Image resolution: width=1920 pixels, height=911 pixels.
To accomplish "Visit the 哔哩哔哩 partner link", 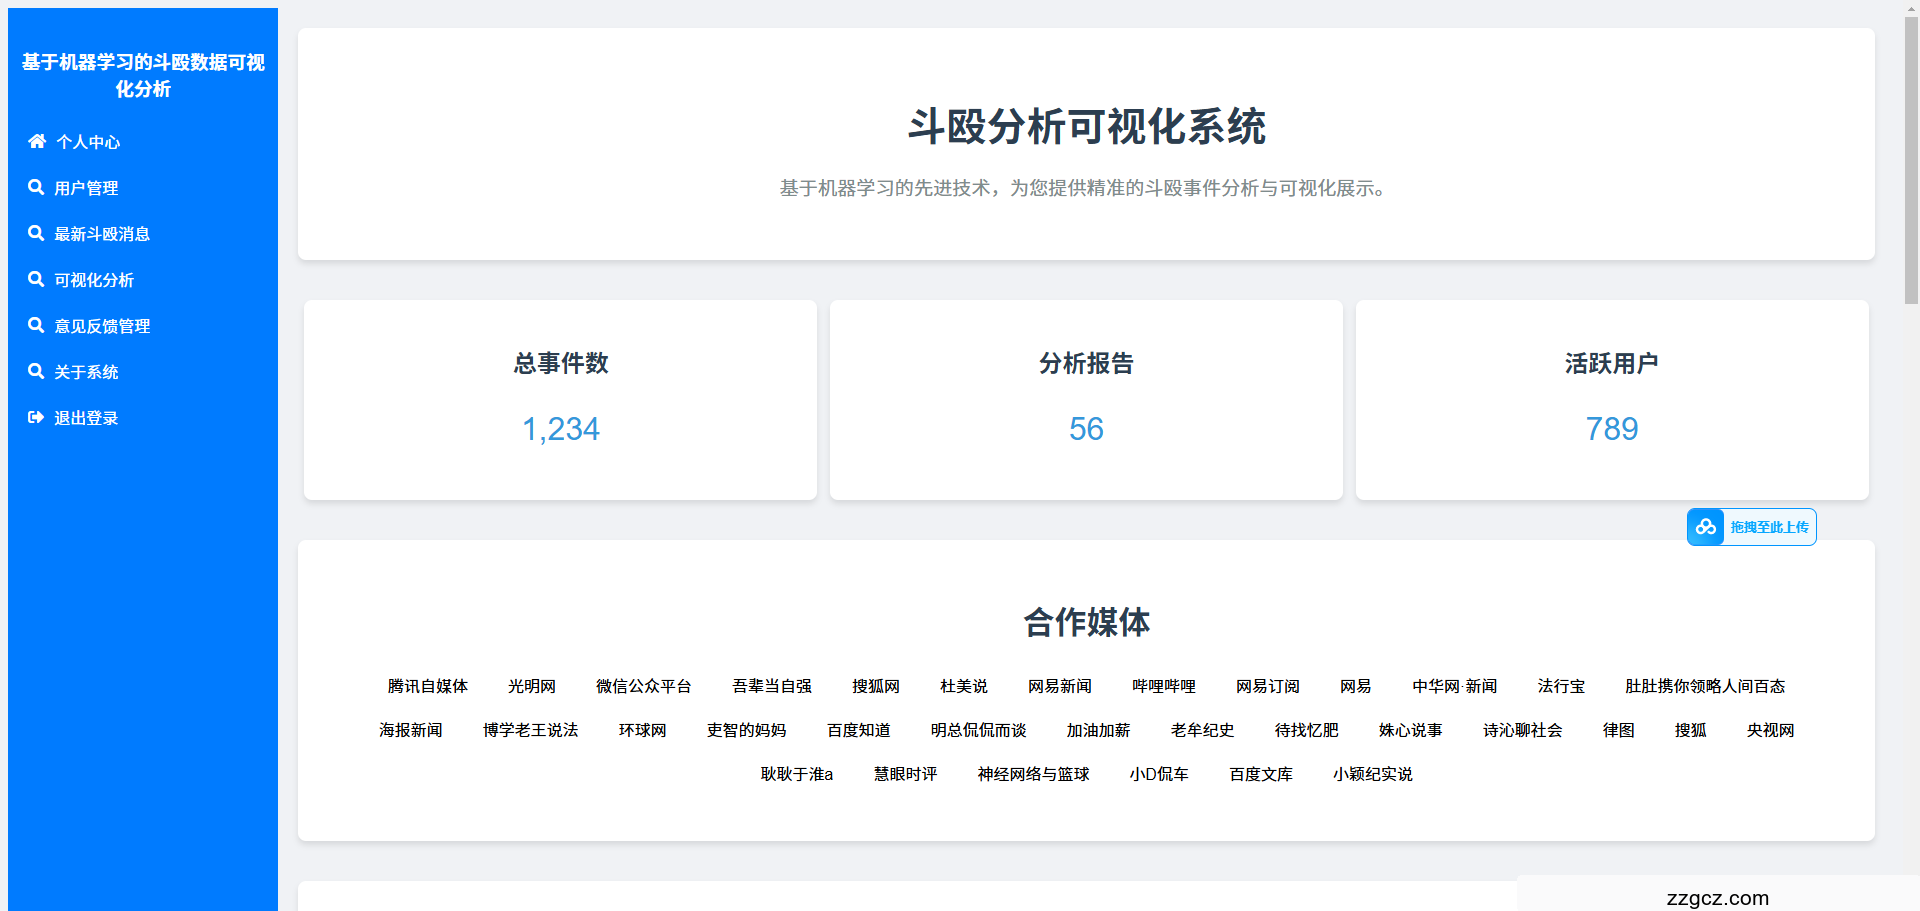I will 1163,686.
